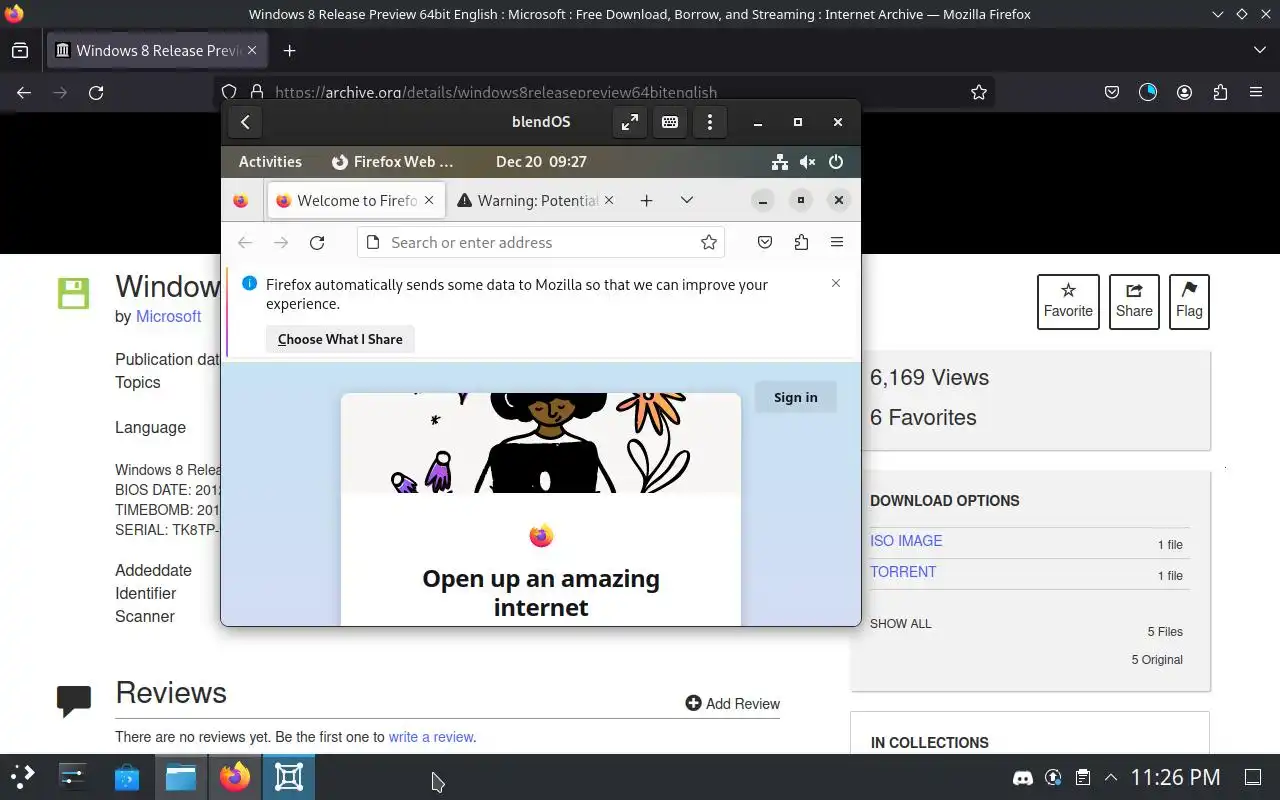Open the Microsoft author link
The height and width of the screenshot is (800, 1280).
tap(168, 316)
